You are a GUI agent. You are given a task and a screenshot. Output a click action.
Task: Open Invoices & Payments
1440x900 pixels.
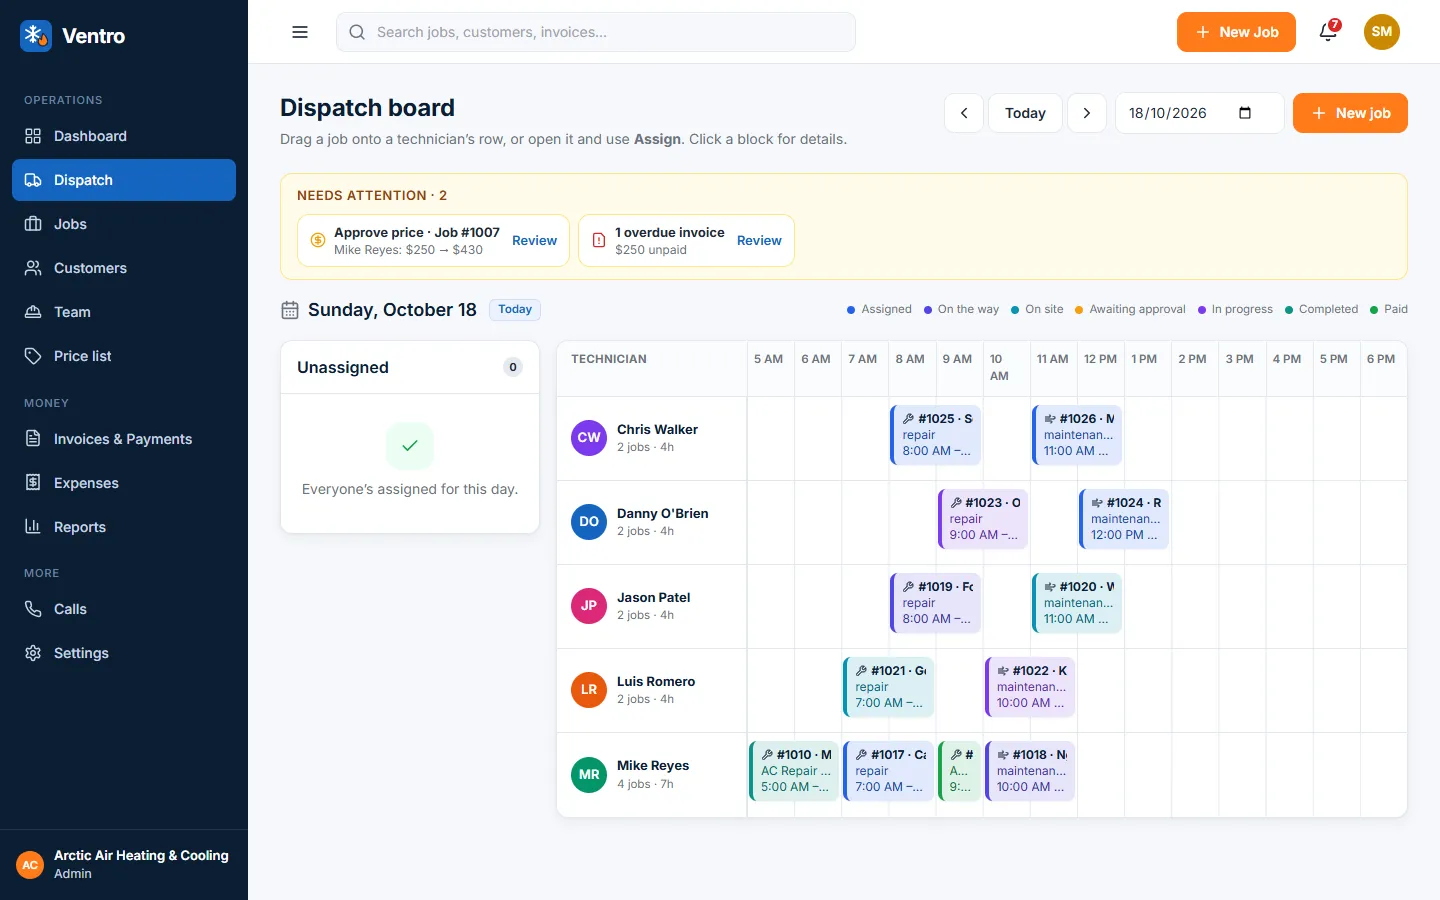tap(124, 439)
